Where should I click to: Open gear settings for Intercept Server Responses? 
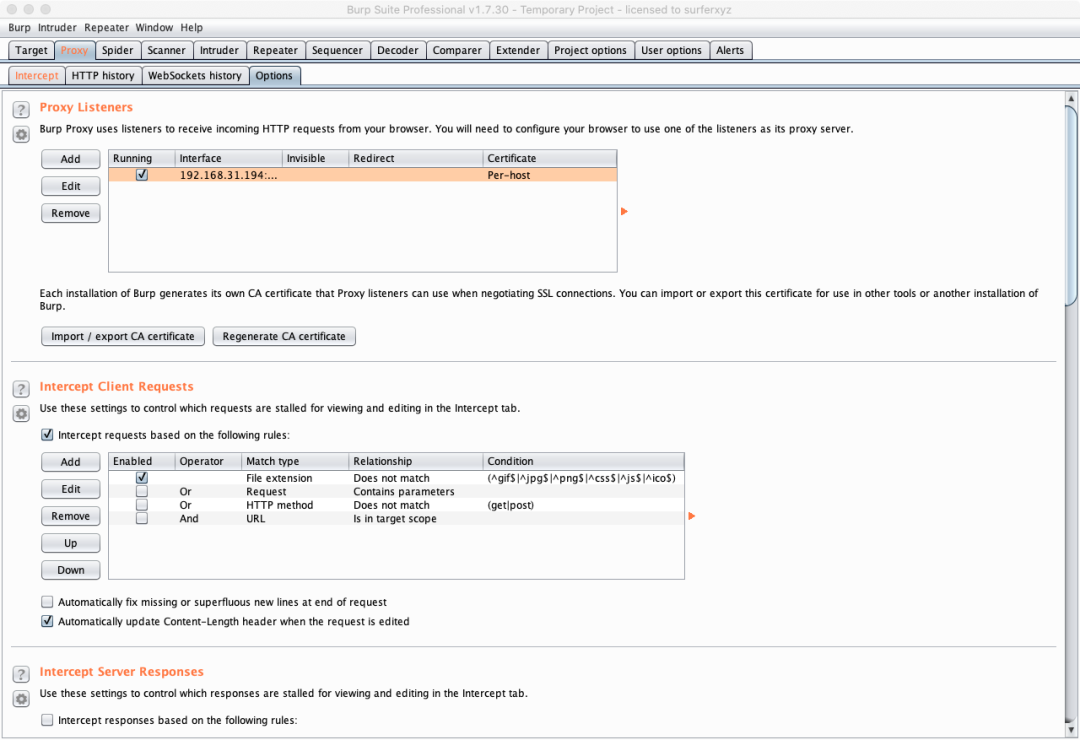point(20,698)
